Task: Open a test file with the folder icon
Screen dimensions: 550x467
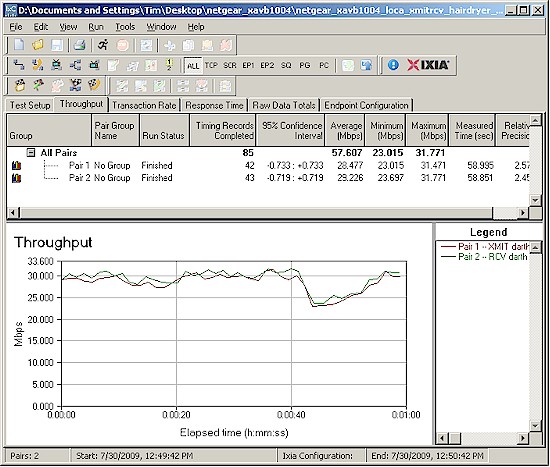Action: tap(38, 45)
